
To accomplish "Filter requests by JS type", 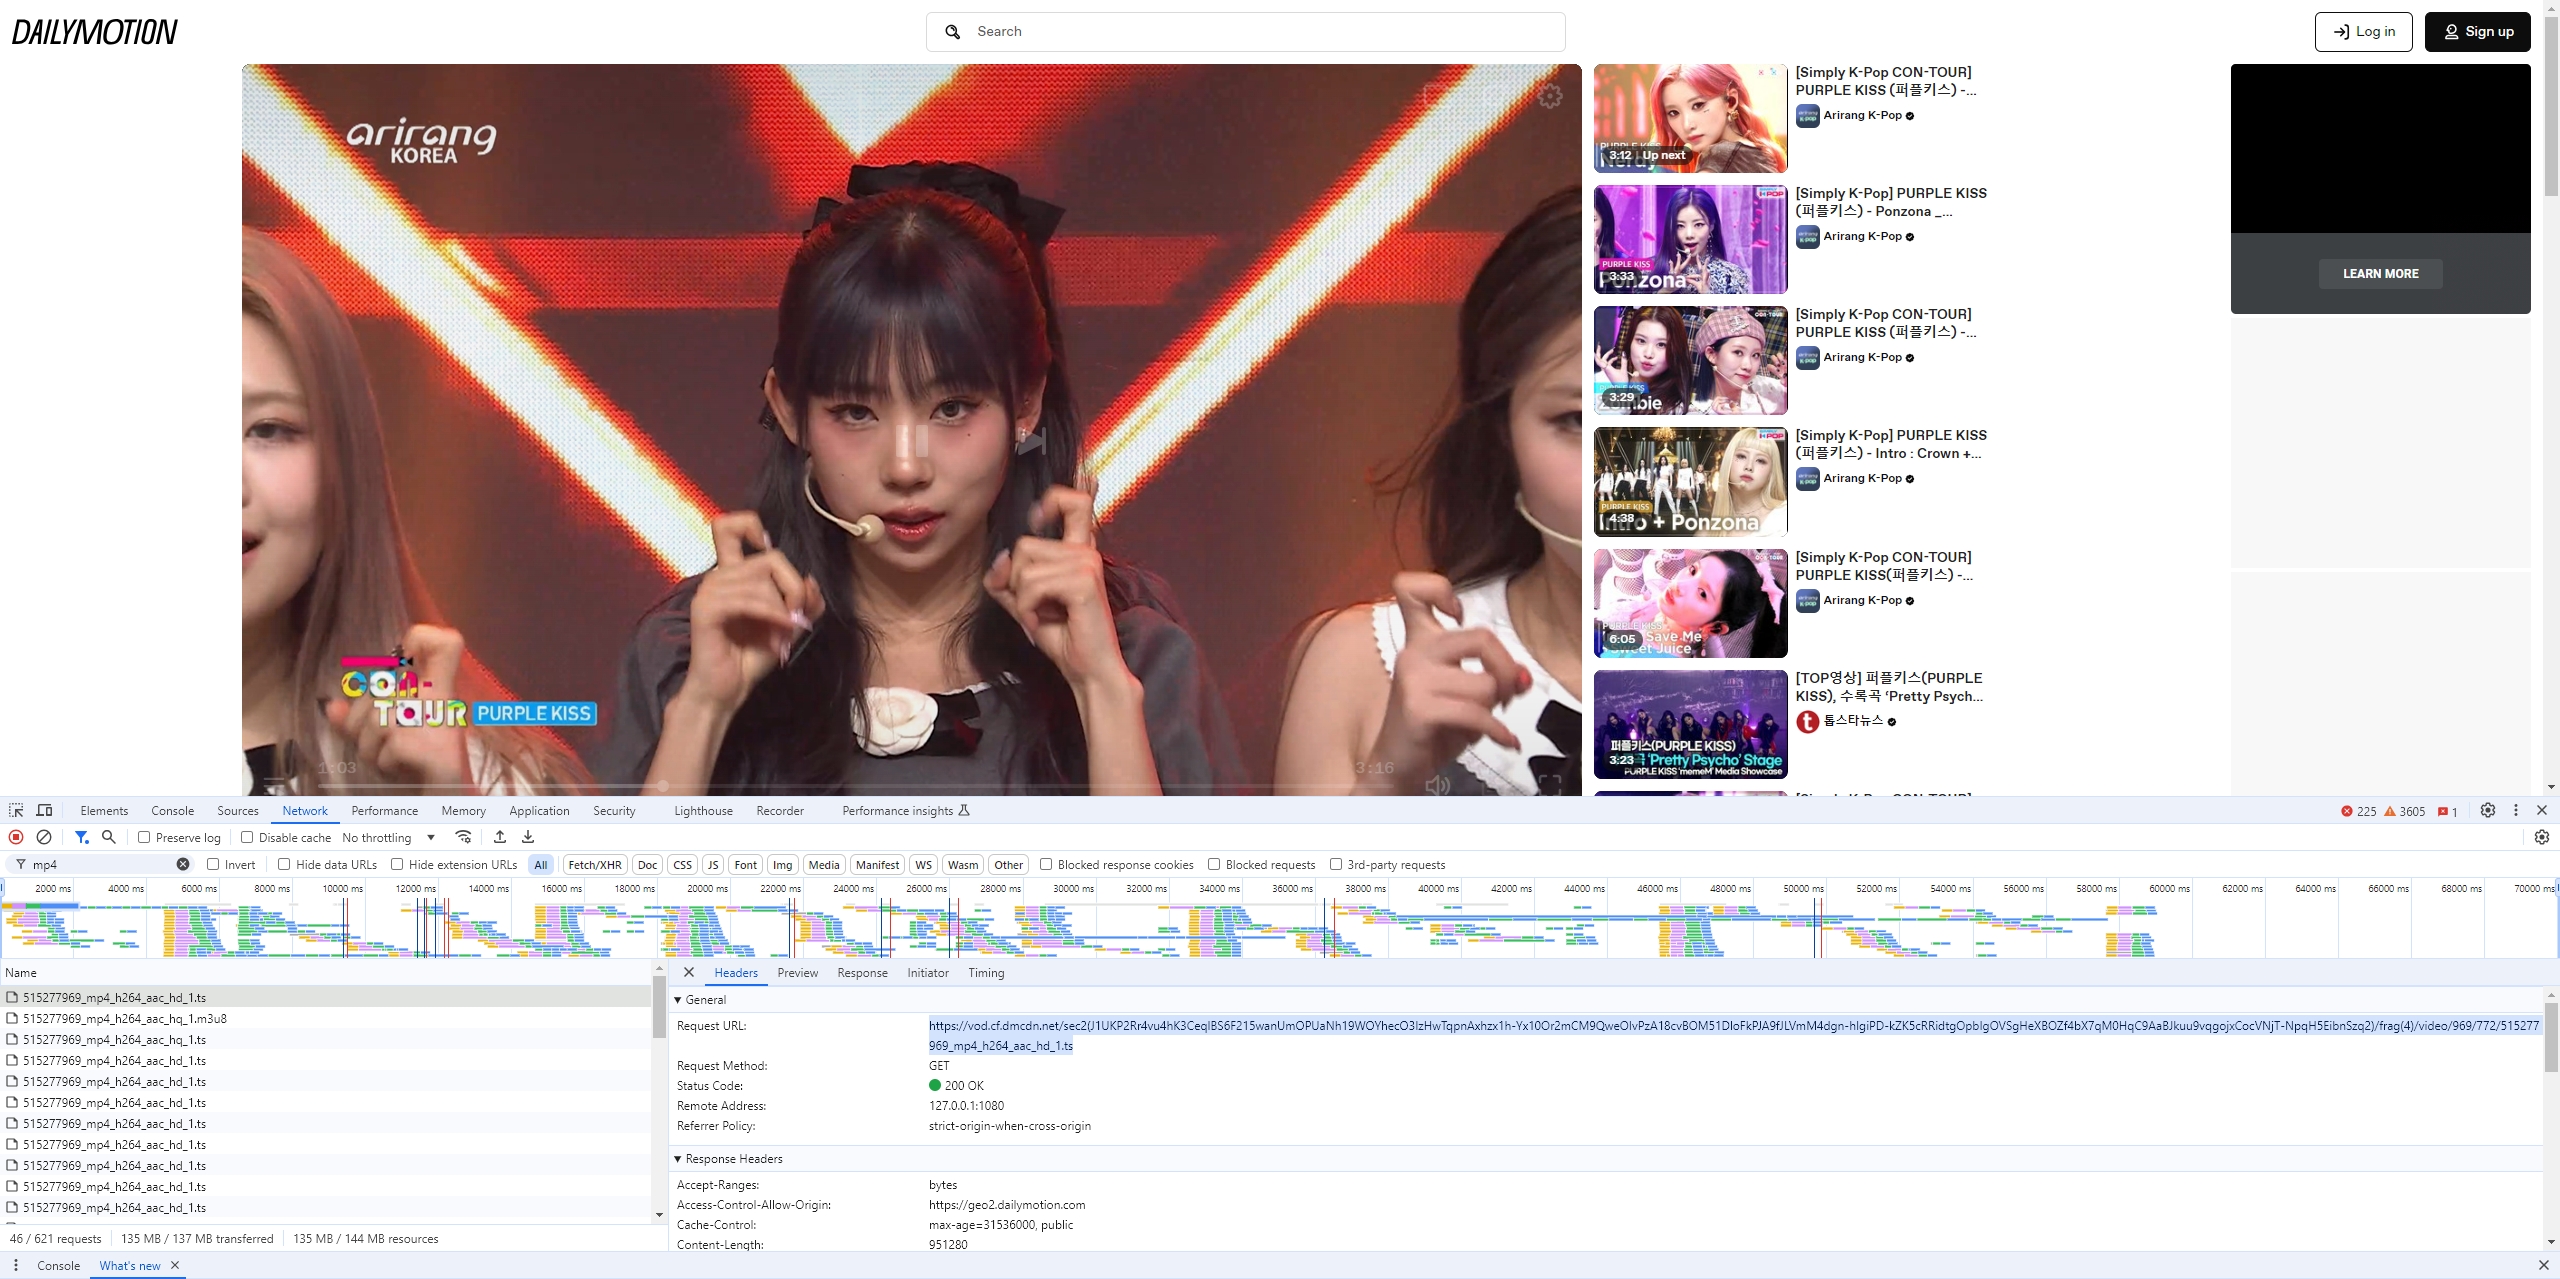I will tap(713, 864).
